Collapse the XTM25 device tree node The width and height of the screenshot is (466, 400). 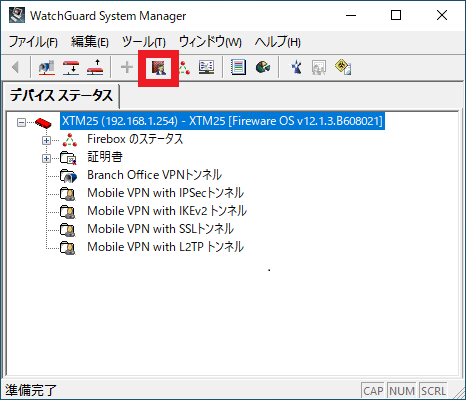coord(21,122)
